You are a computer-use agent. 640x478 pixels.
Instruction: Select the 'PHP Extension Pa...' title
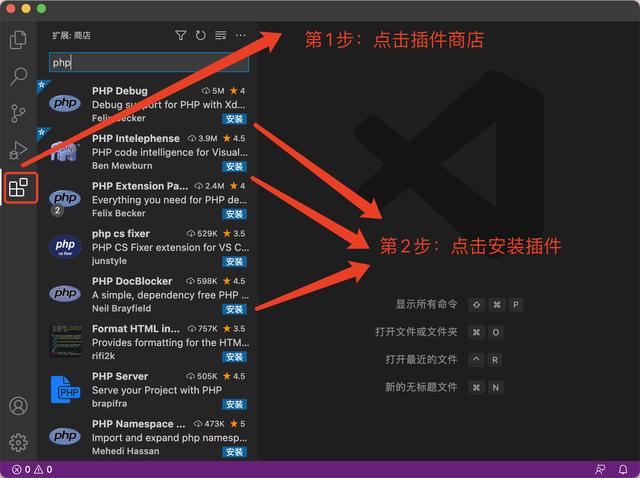[x=140, y=186]
